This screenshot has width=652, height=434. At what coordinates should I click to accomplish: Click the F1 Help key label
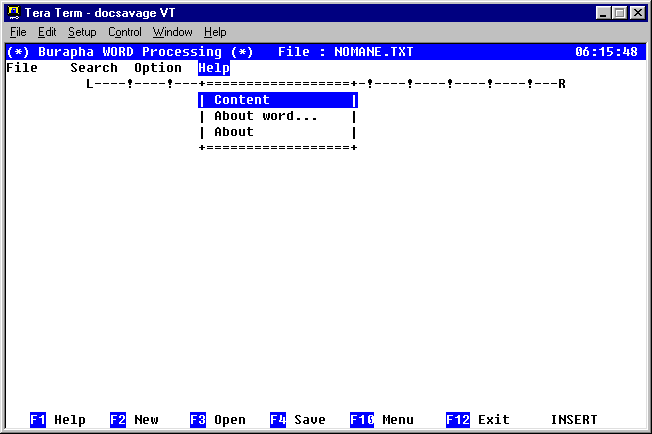tap(58, 420)
